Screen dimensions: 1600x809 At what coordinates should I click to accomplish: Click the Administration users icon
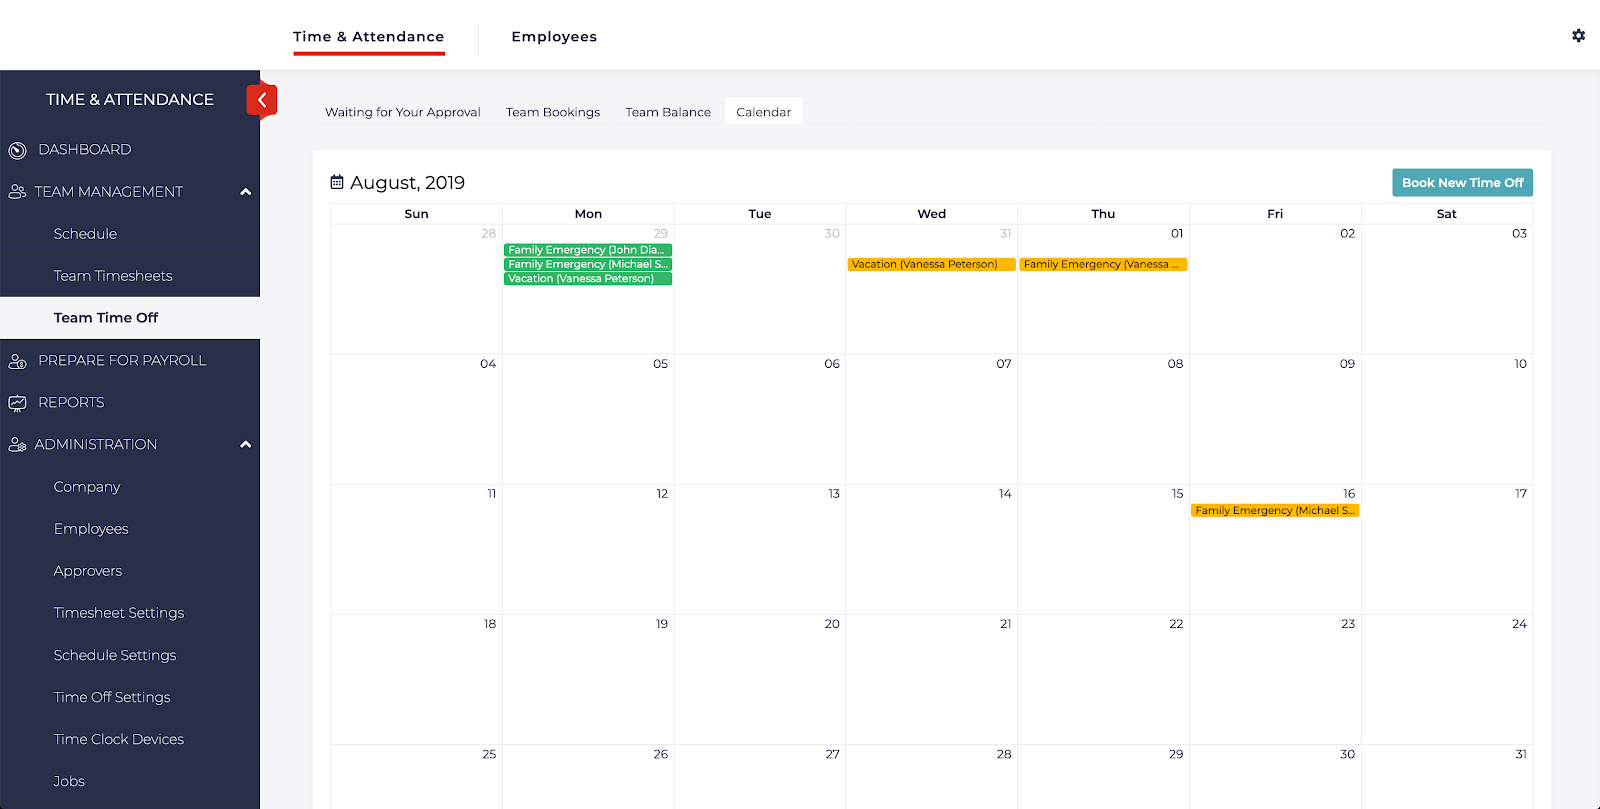click(x=17, y=445)
